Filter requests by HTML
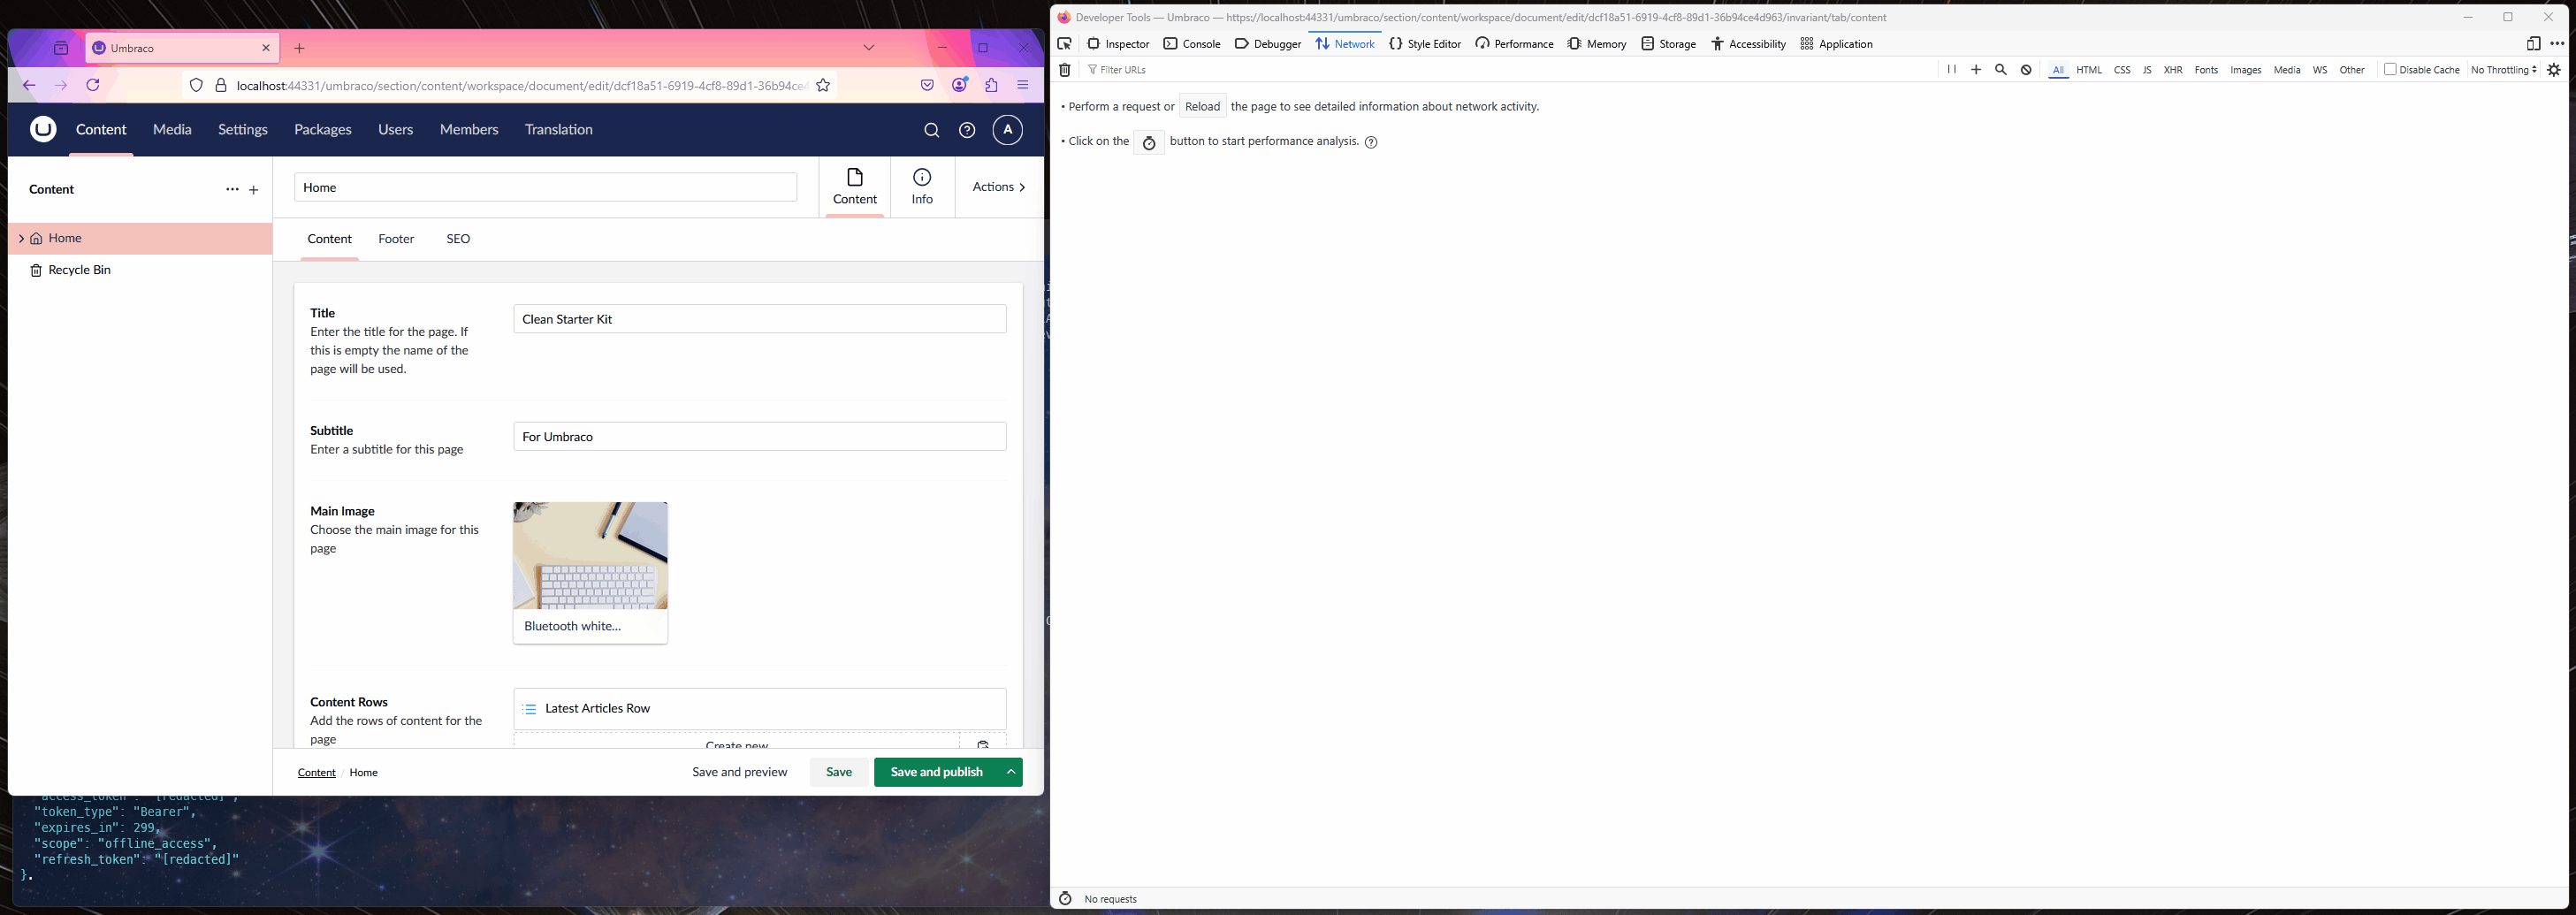The width and height of the screenshot is (2576, 915). [2089, 70]
